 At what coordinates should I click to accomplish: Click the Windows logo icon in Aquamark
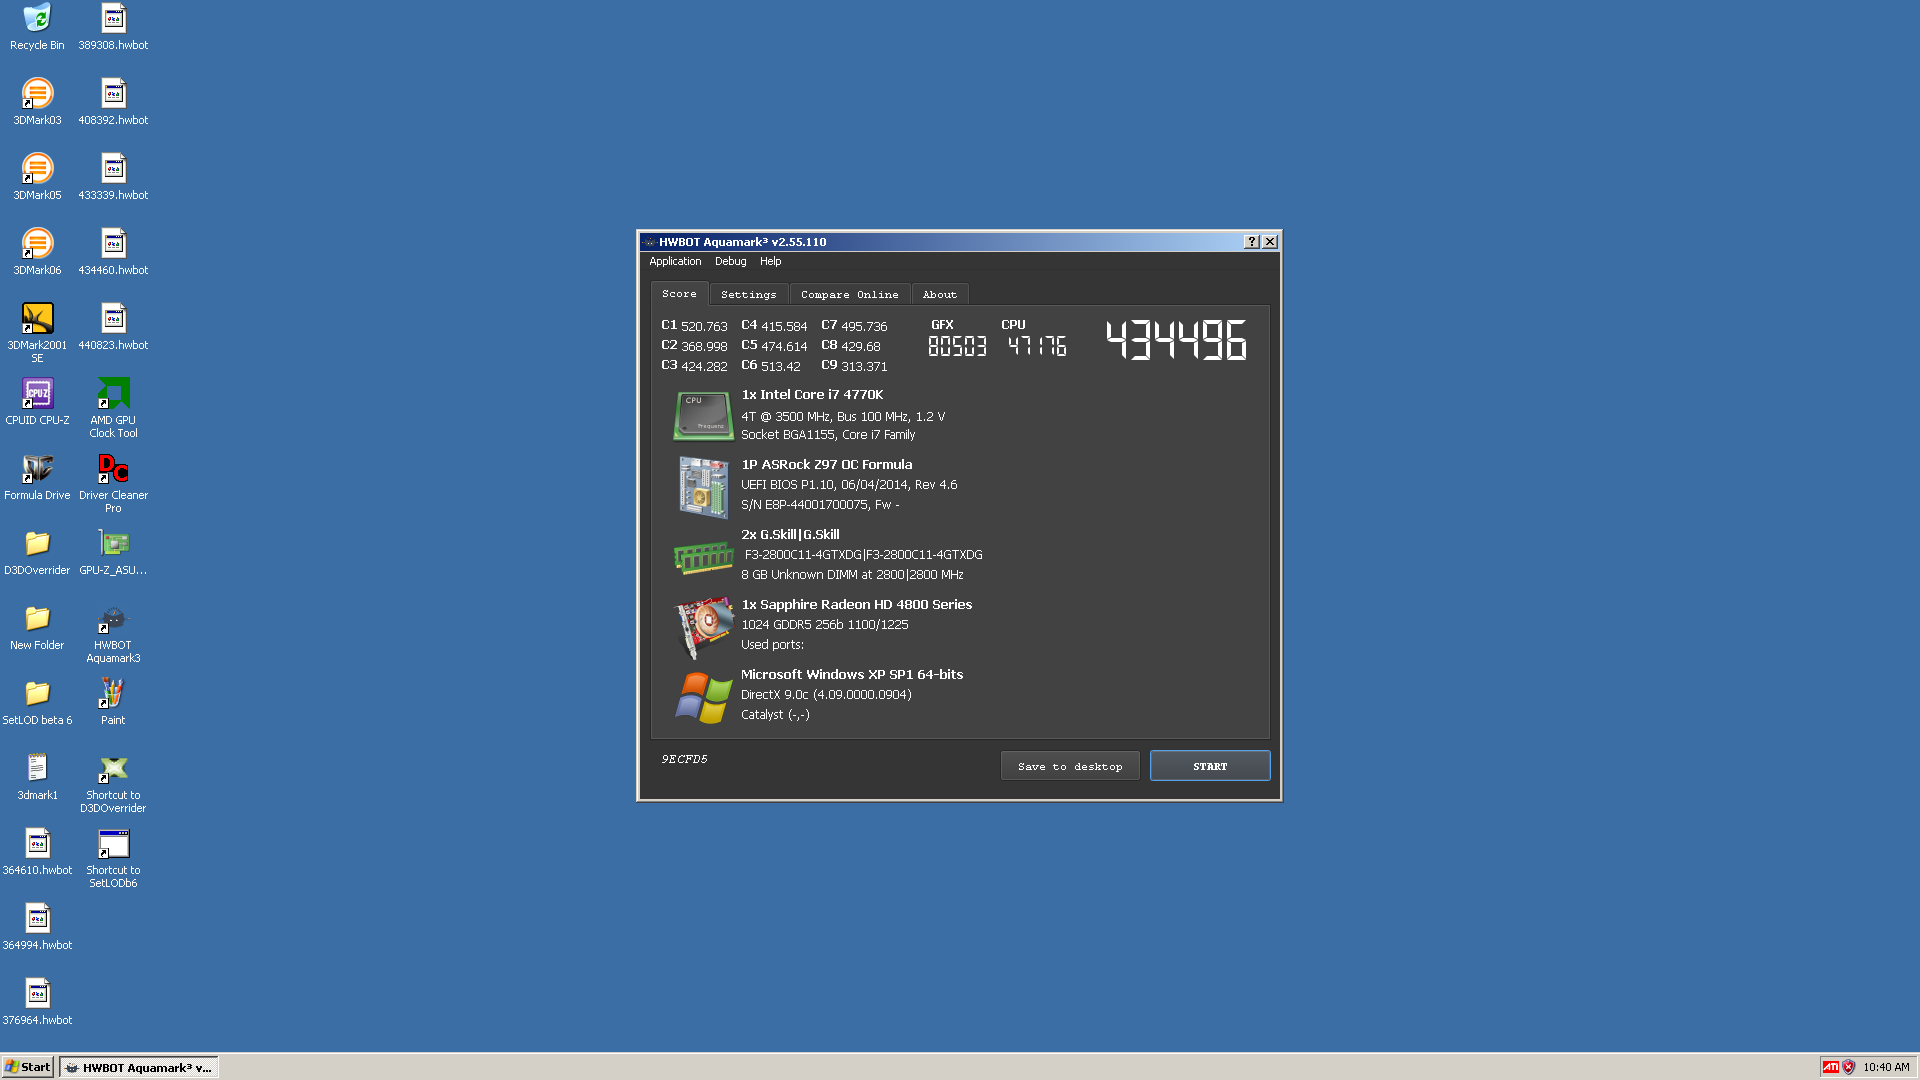coord(703,697)
